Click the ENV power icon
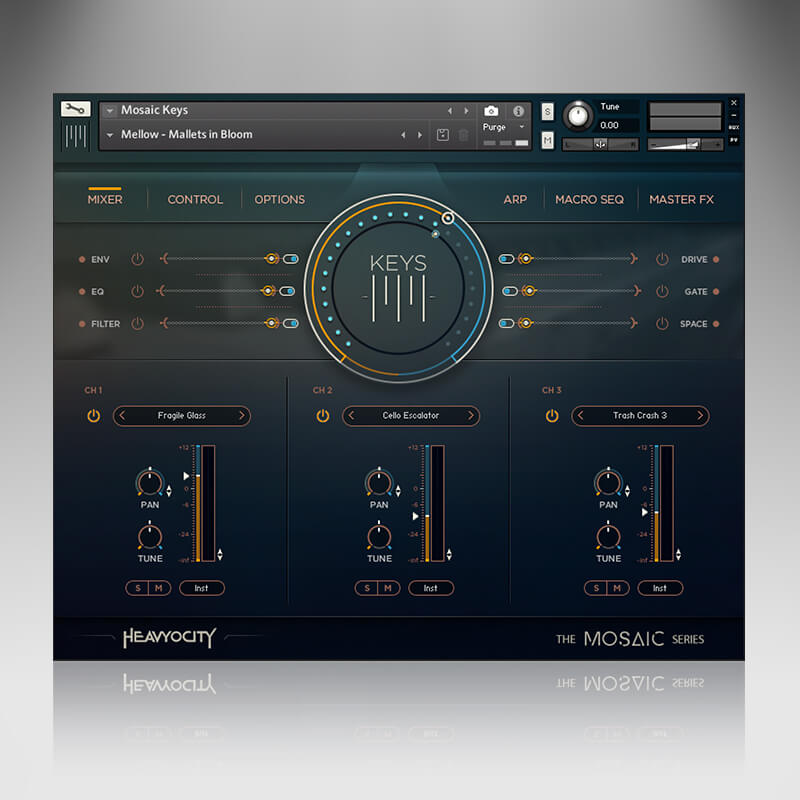This screenshot has width=800, height=800. (x=136, y=259)
